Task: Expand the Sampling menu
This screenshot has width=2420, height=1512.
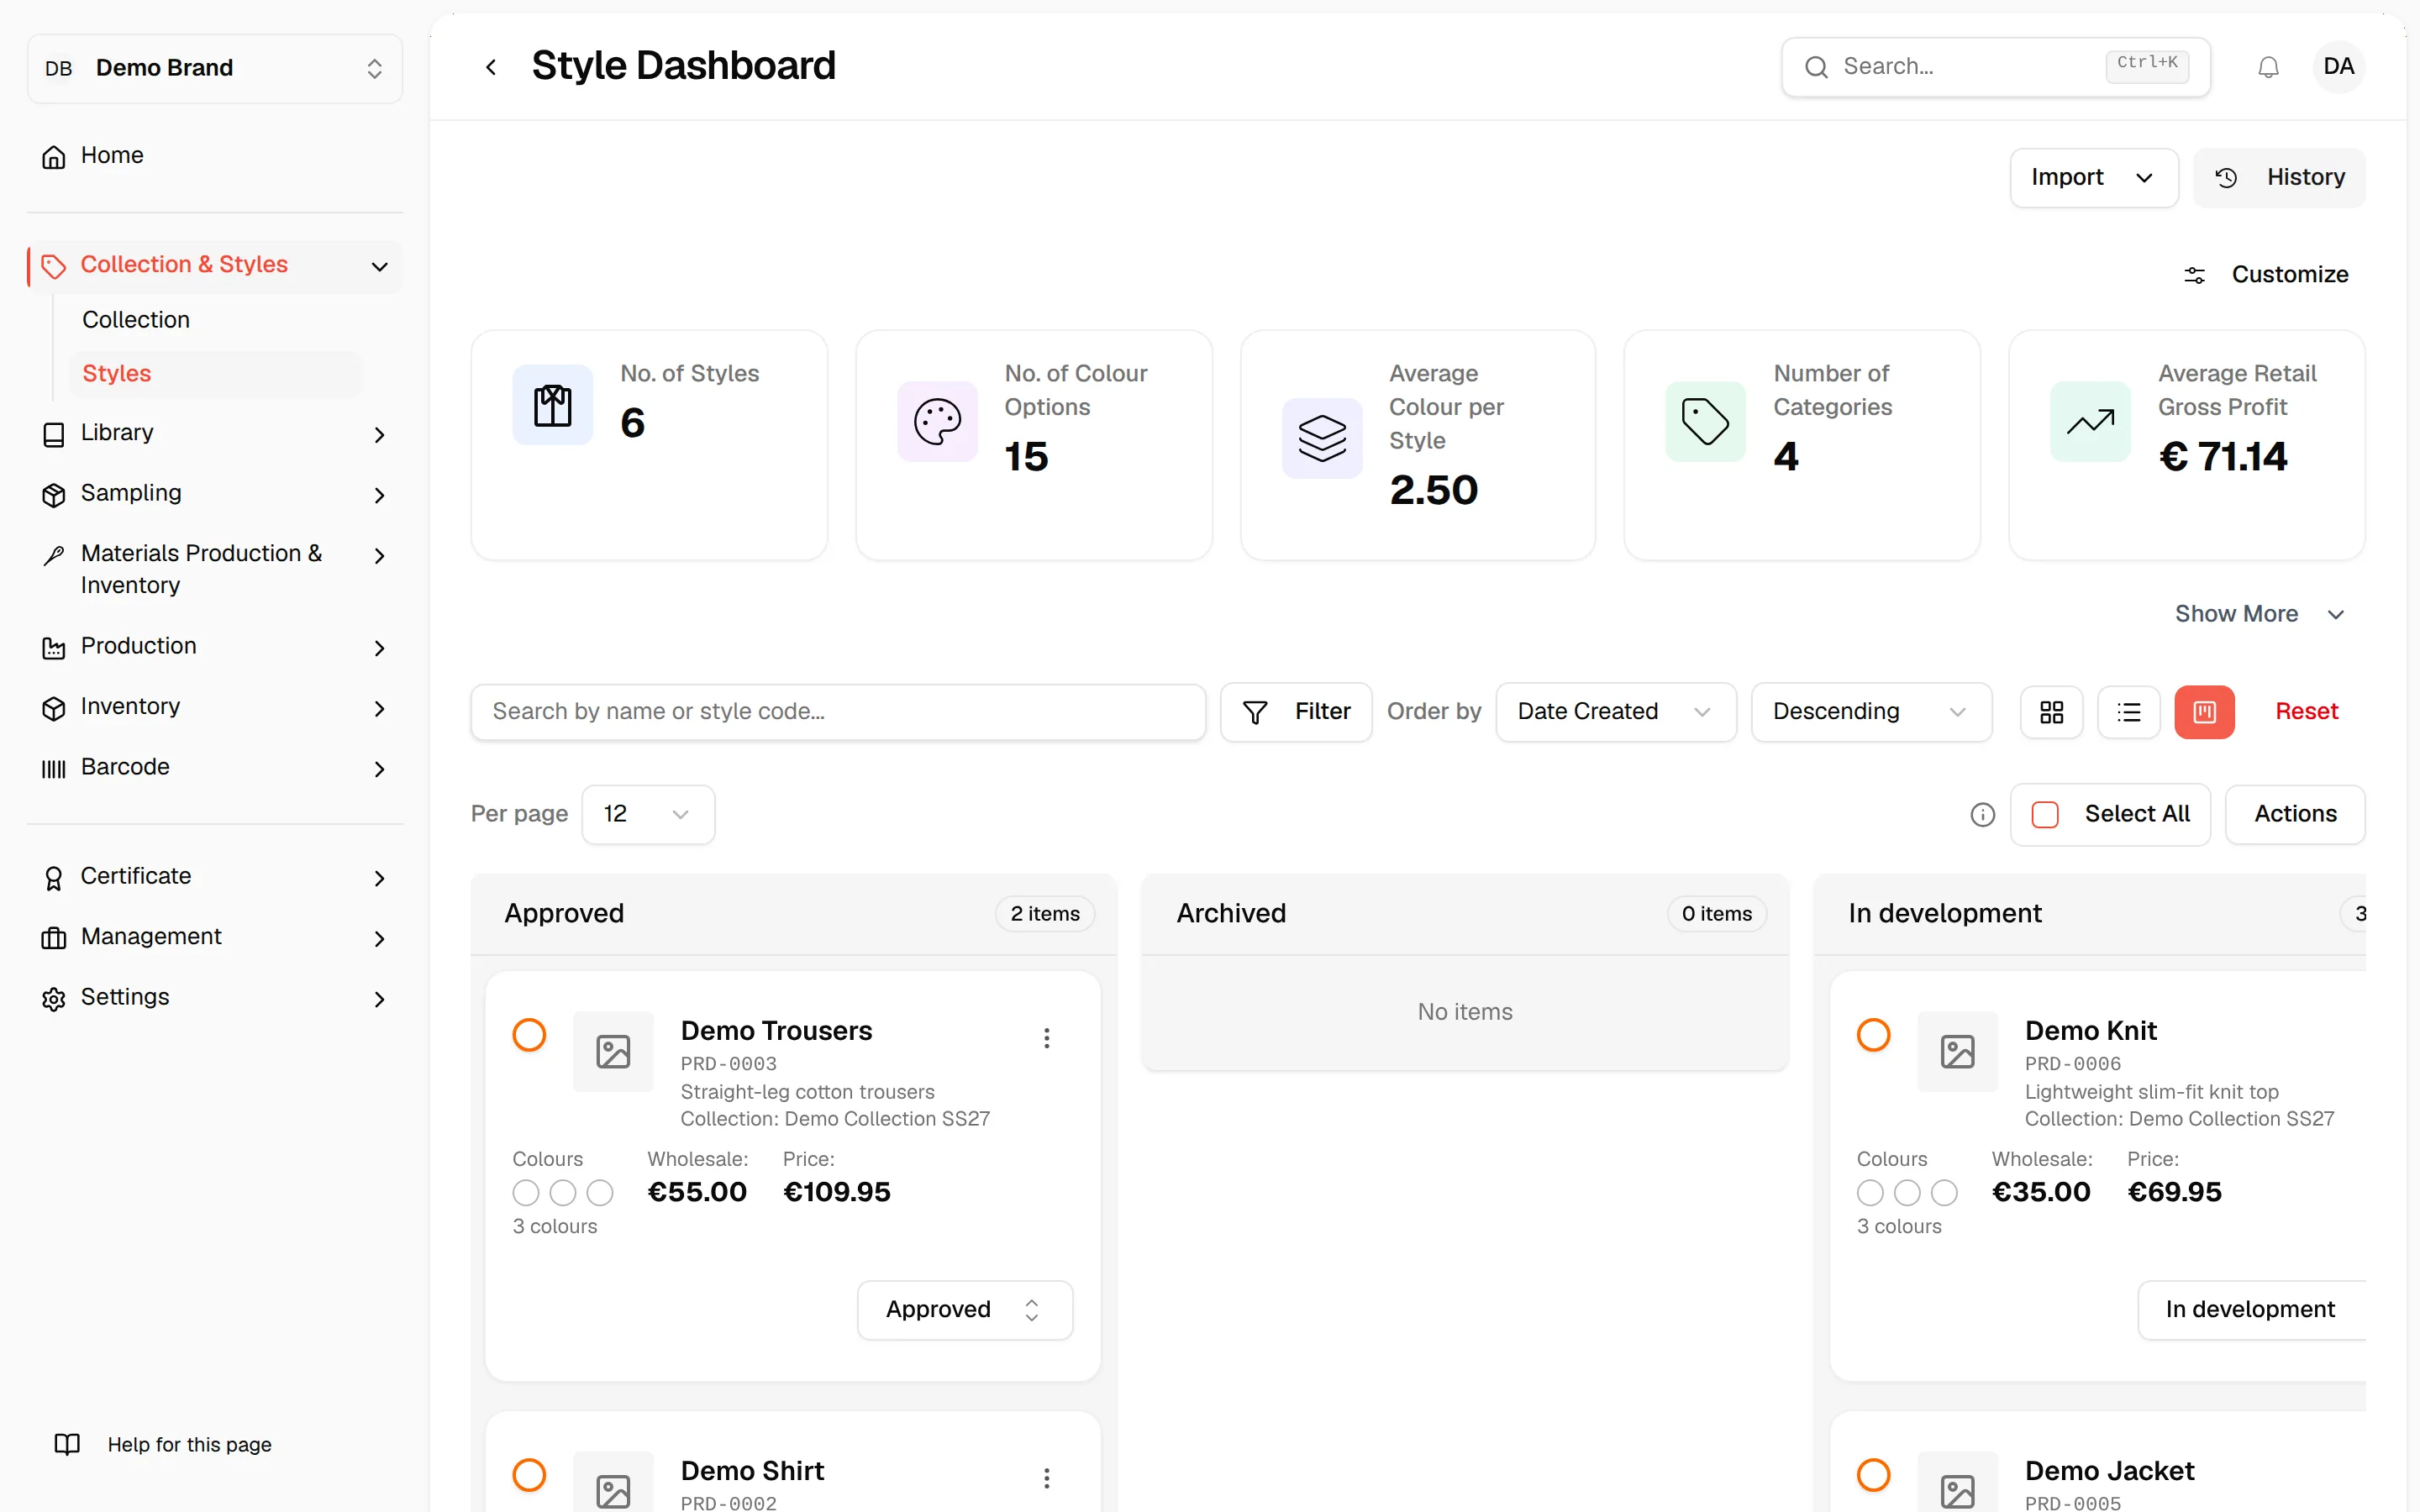Action: [x=215, y=494]
